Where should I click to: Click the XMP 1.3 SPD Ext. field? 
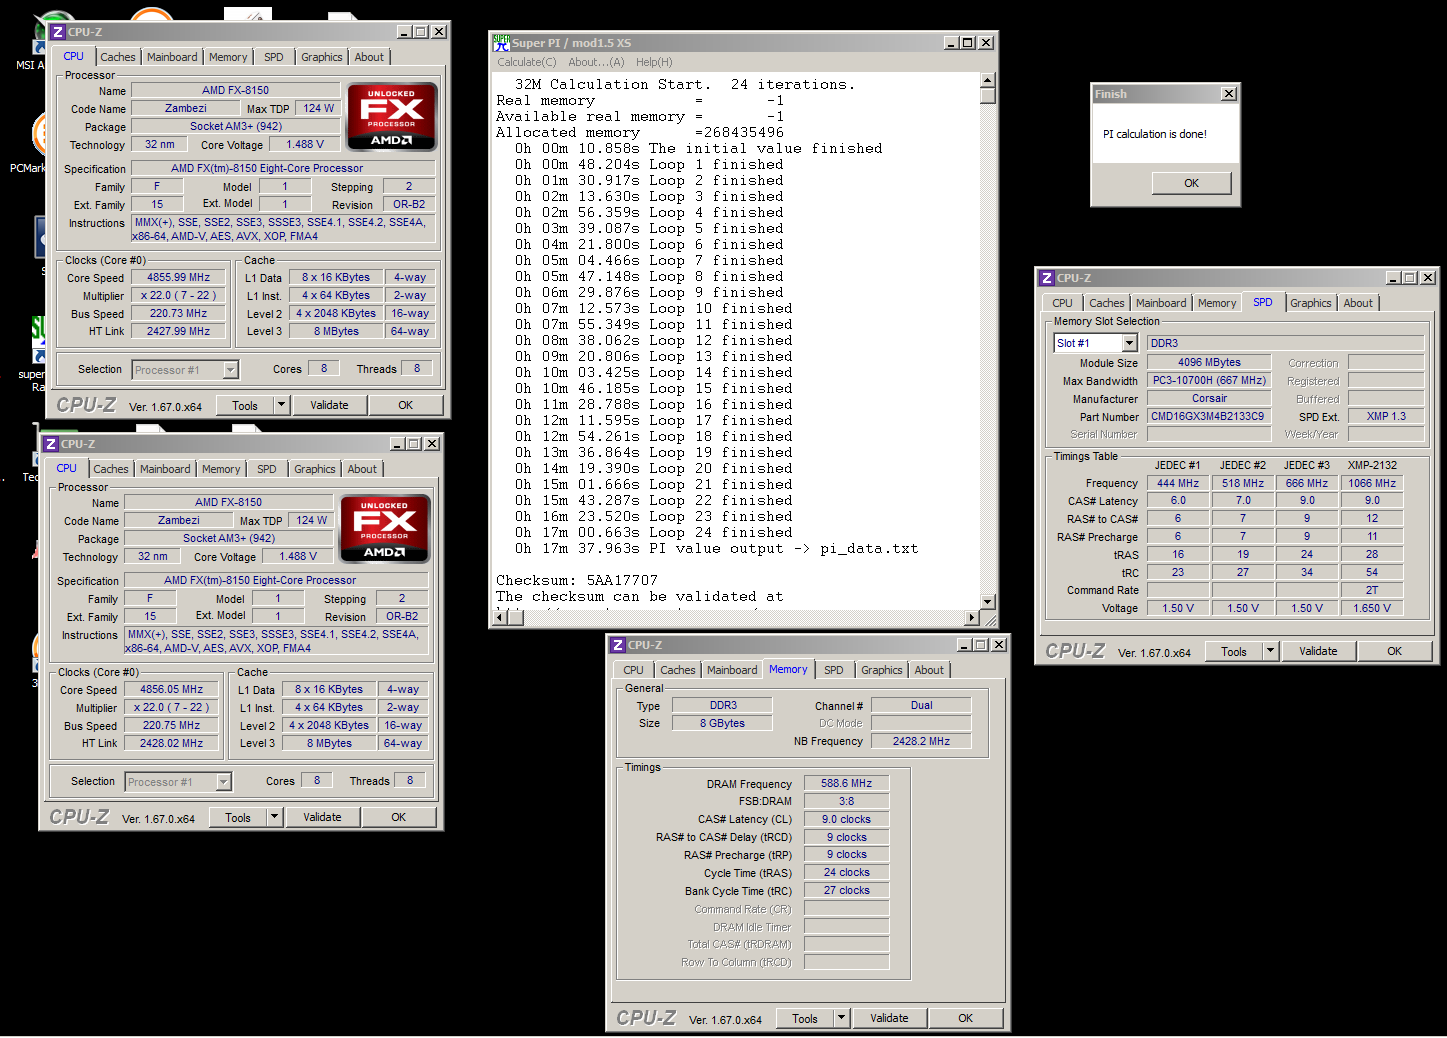[1386, 416]
